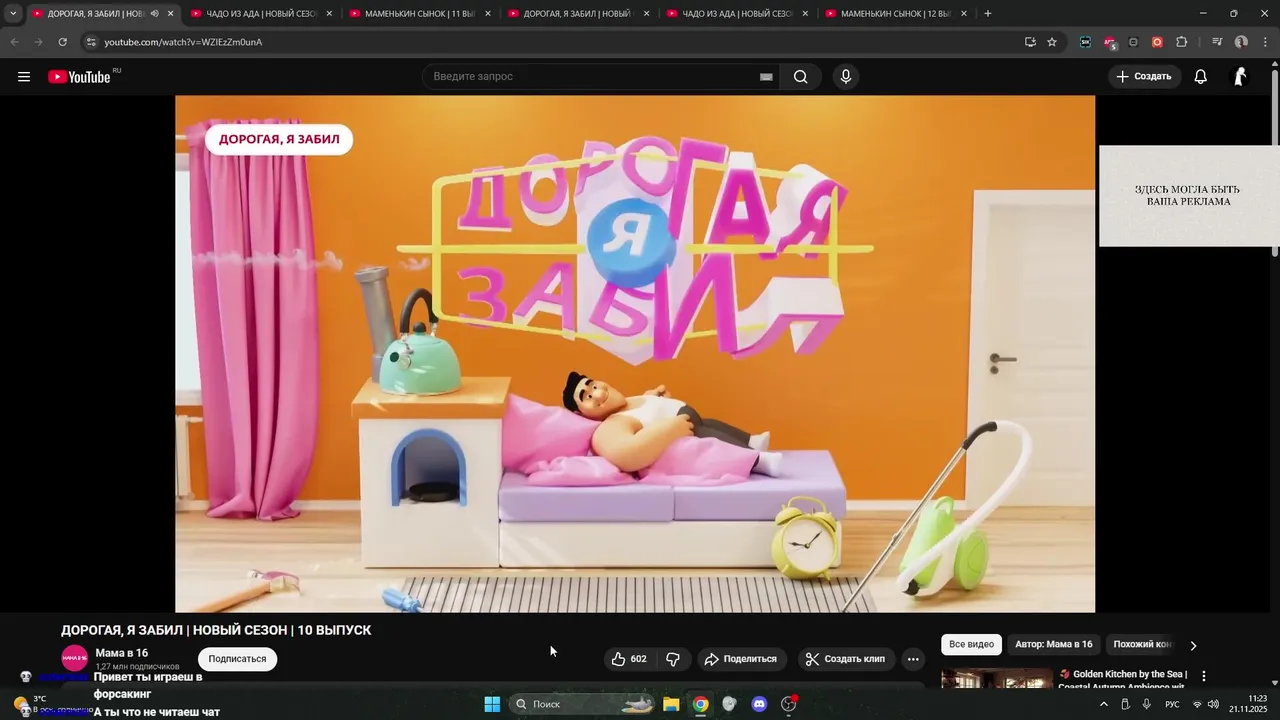Click the ЗДЕСЬ МОГЛА БЫТЬ ВАША РЕКЛАМА banner
This screenshot has width=1280, height=720.
pos(1188,196)
